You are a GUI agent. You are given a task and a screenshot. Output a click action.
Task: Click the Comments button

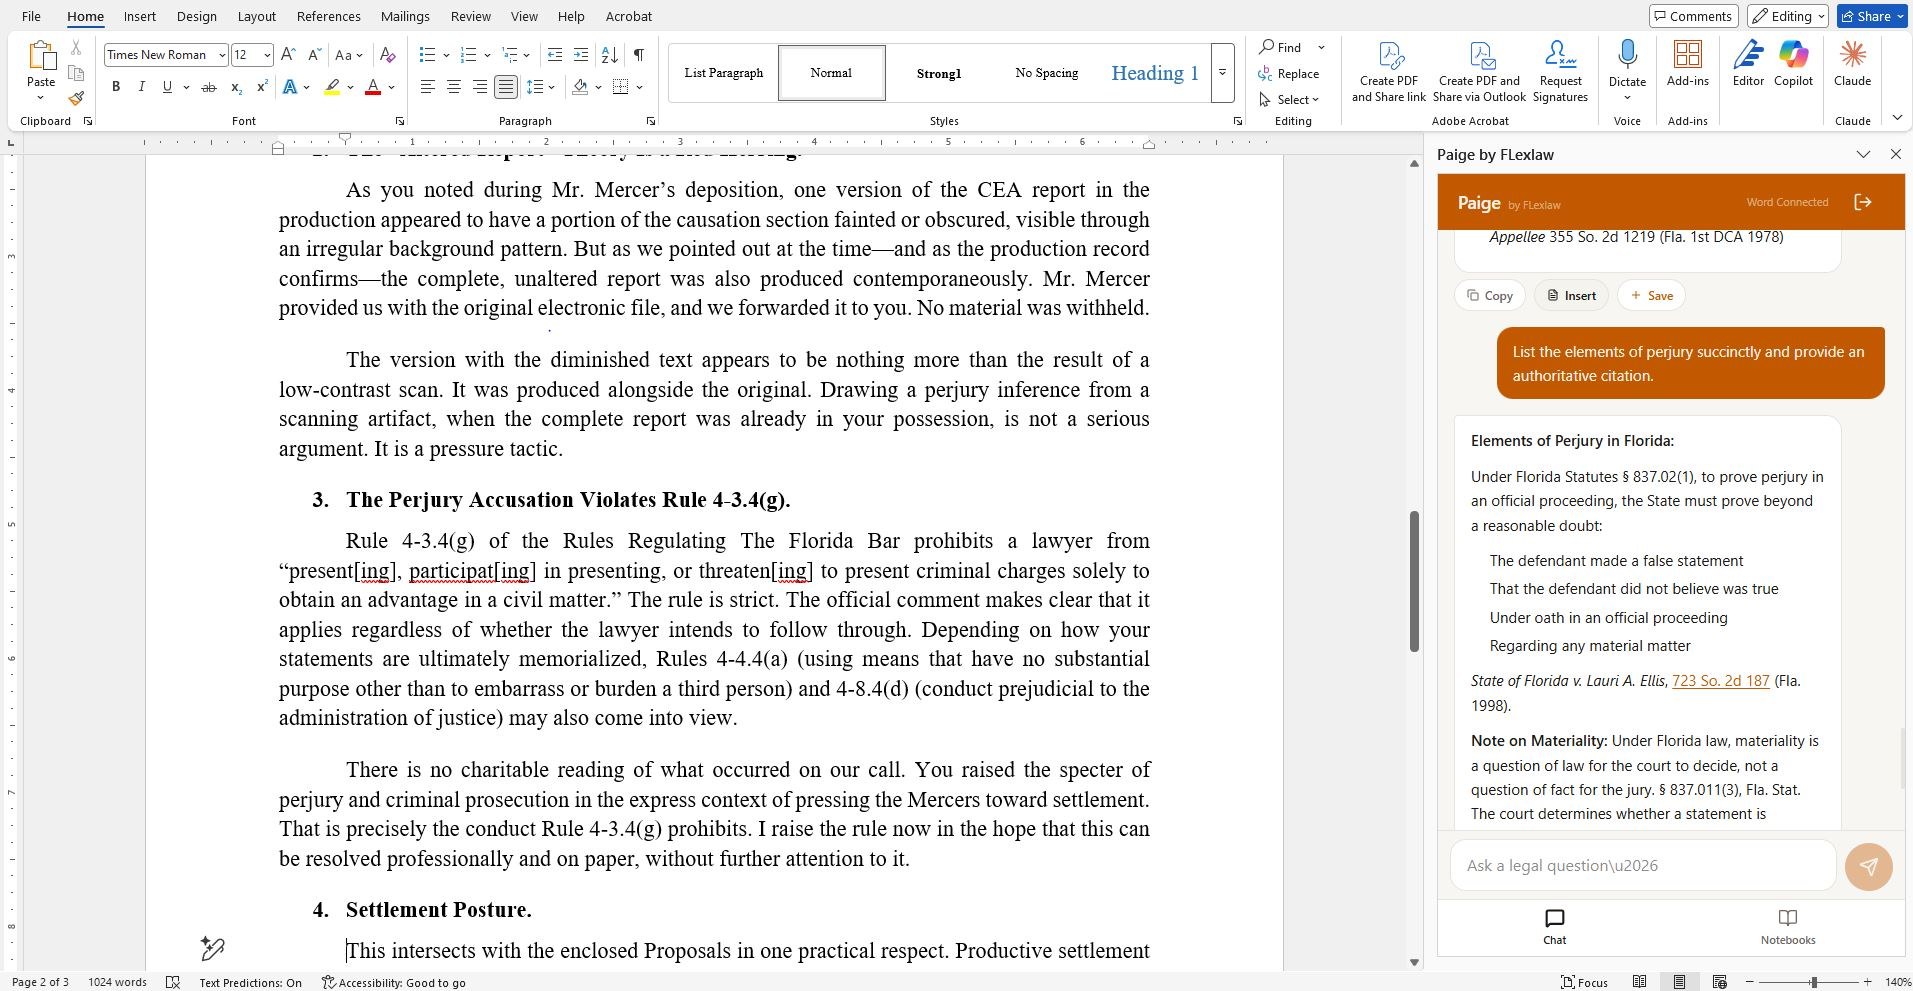point(1692,16)
